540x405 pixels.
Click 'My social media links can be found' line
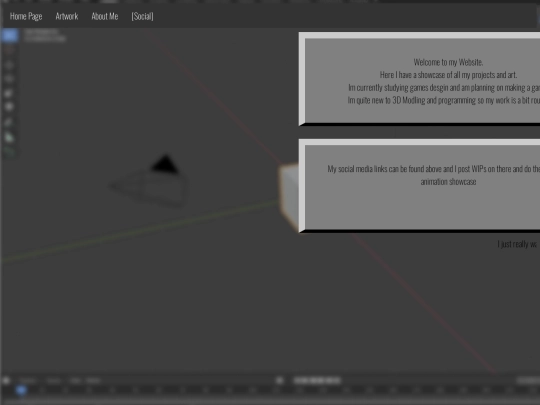point(434,169)
